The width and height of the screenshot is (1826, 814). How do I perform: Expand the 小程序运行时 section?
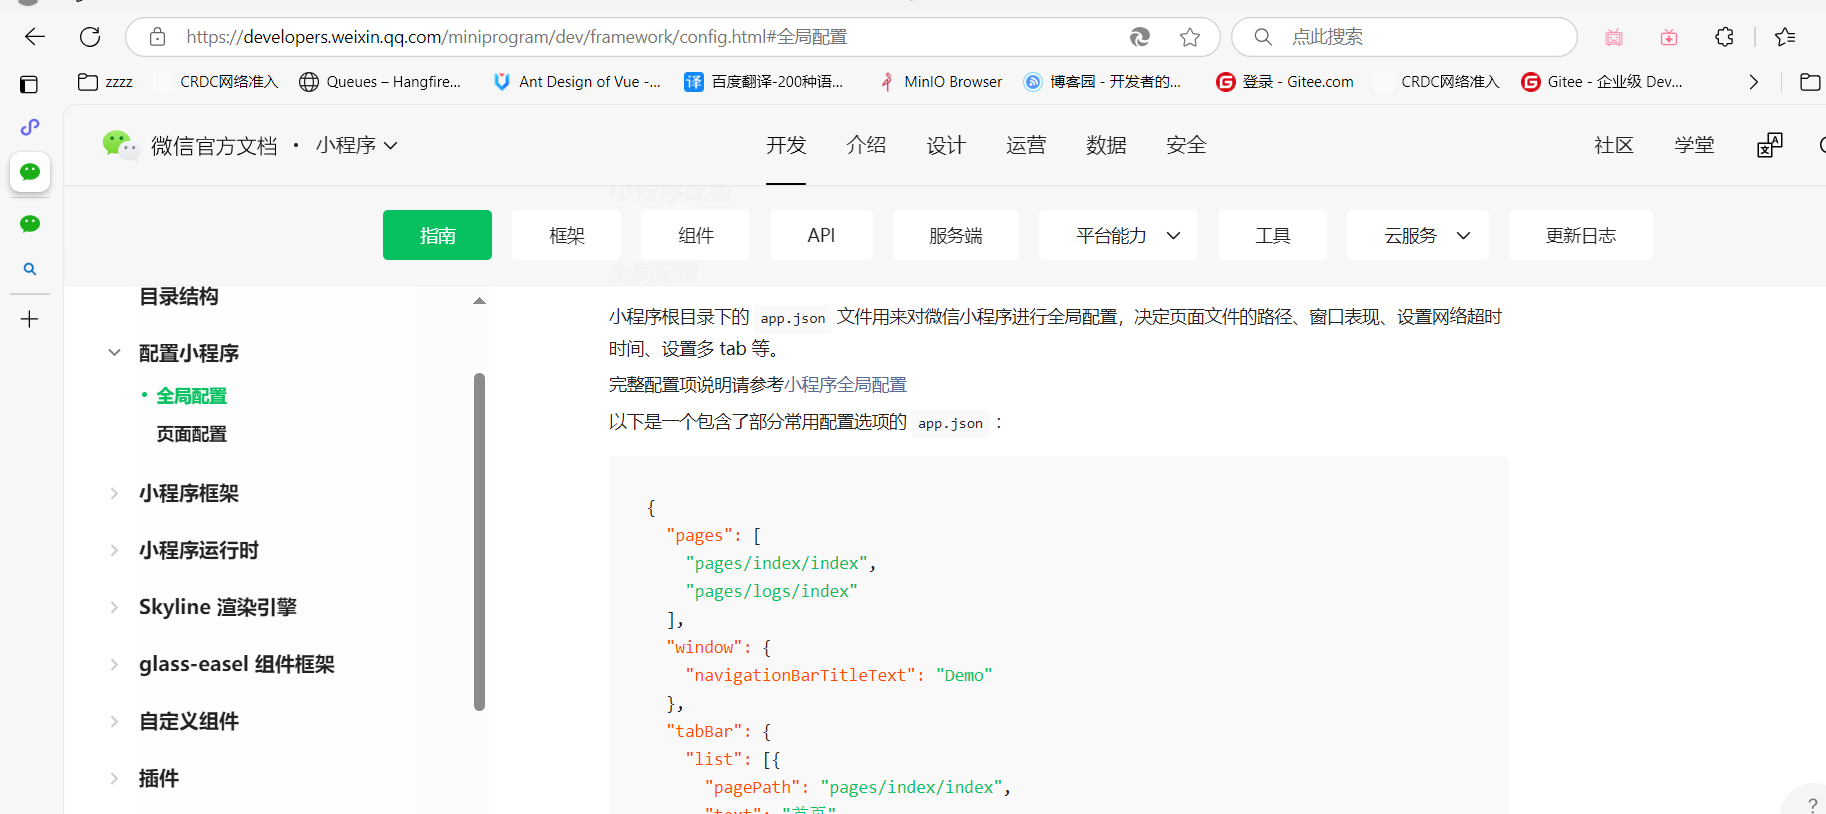(x=114, y=550)
